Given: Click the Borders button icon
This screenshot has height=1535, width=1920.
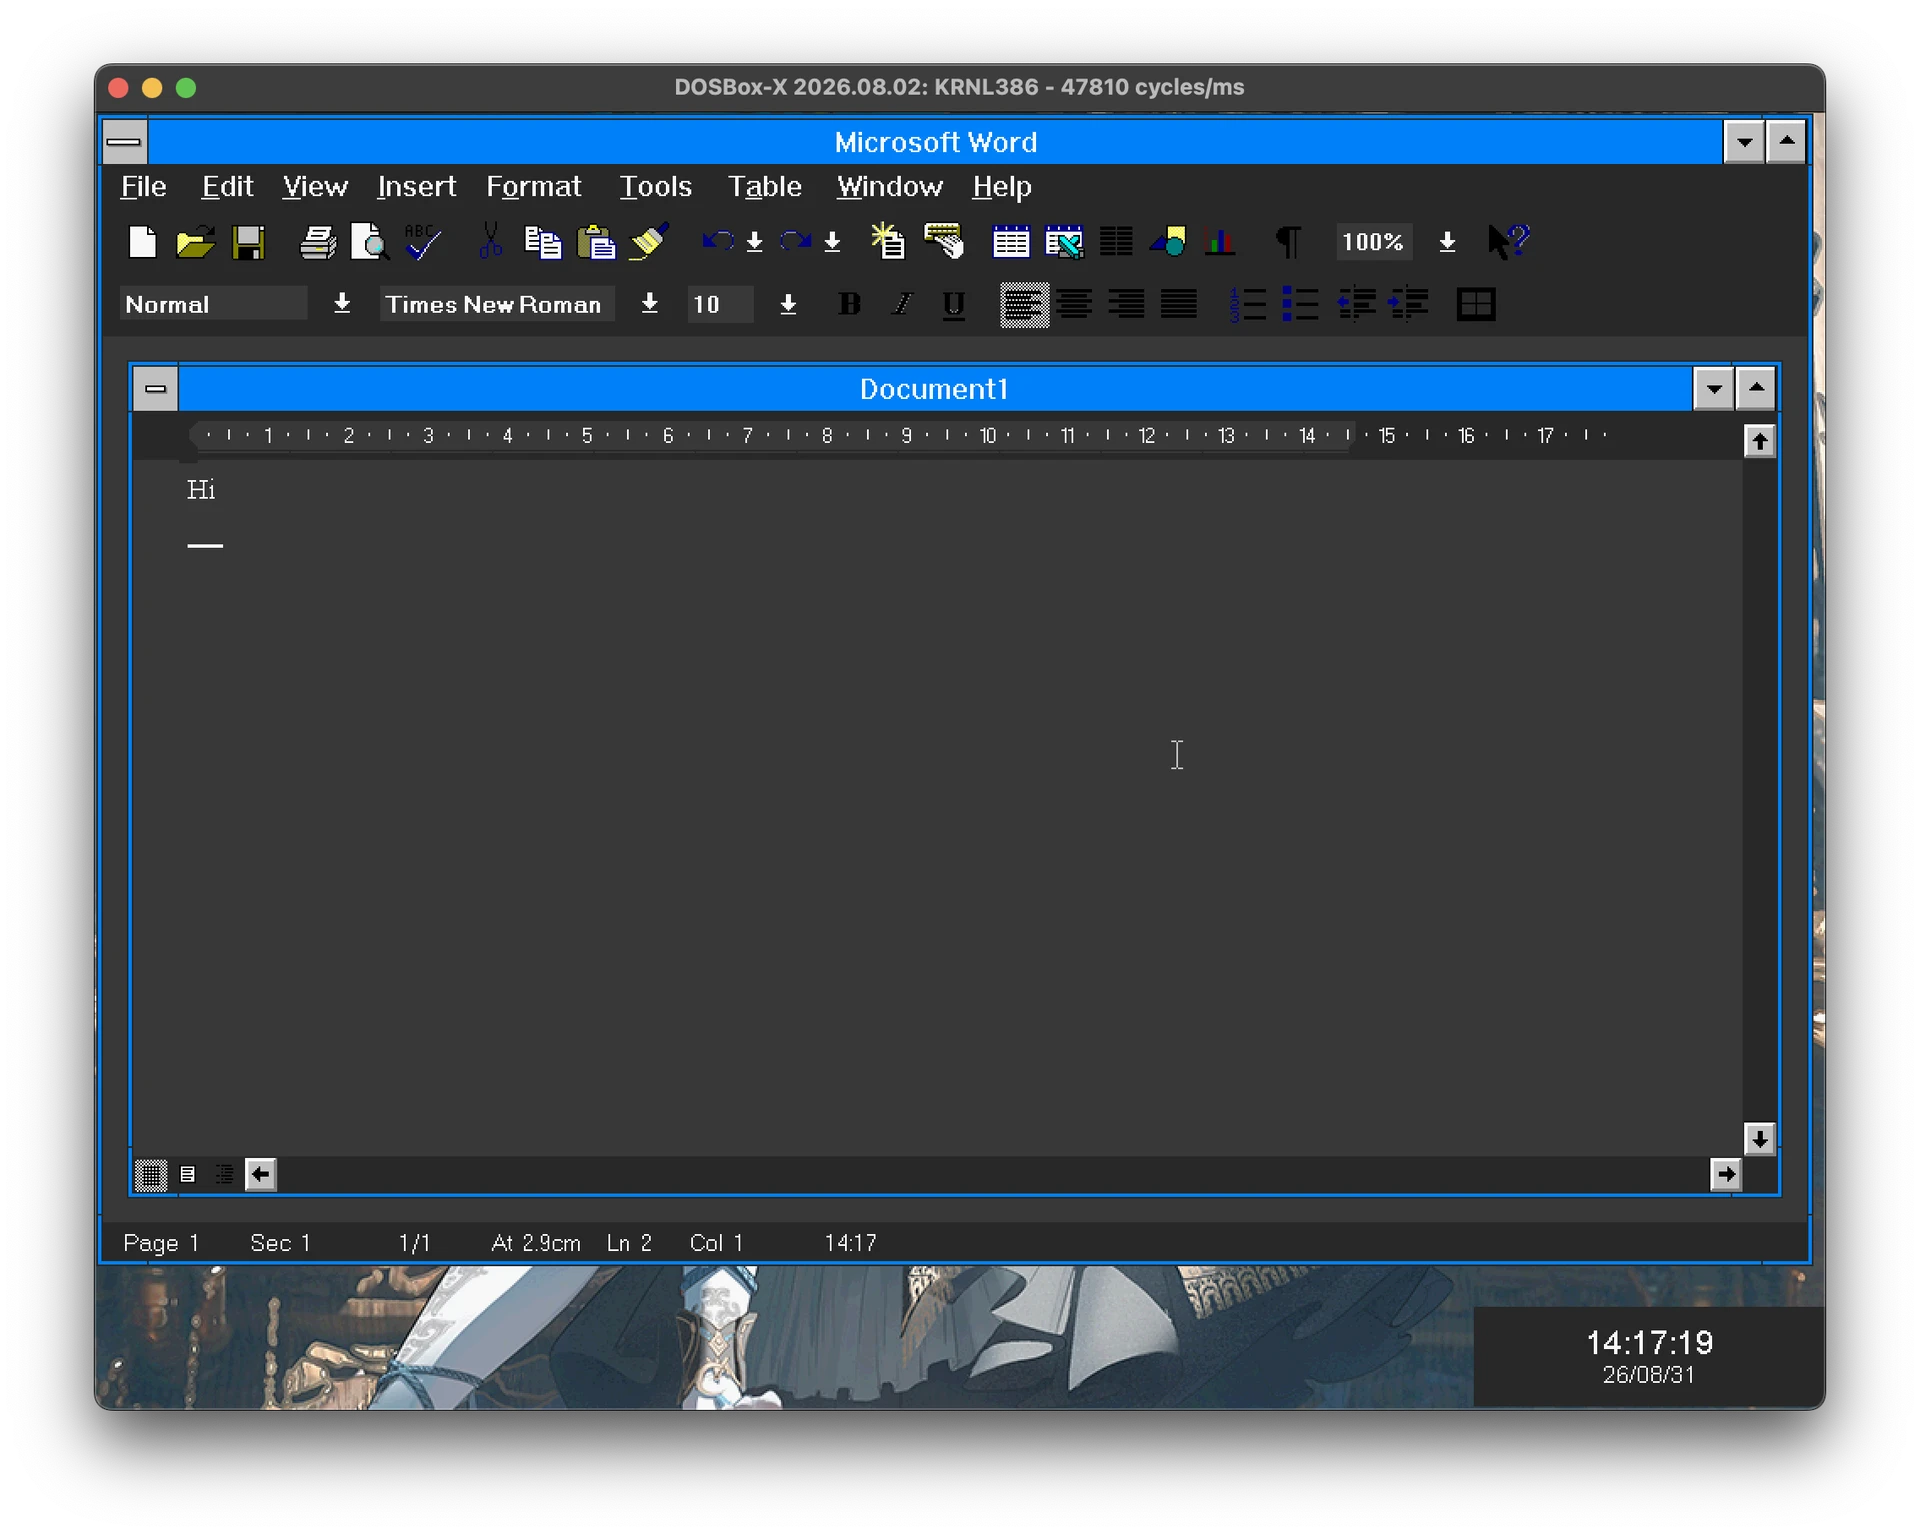Looking at the screenshot, I should pyautogui.click(x=1476, y=304).
